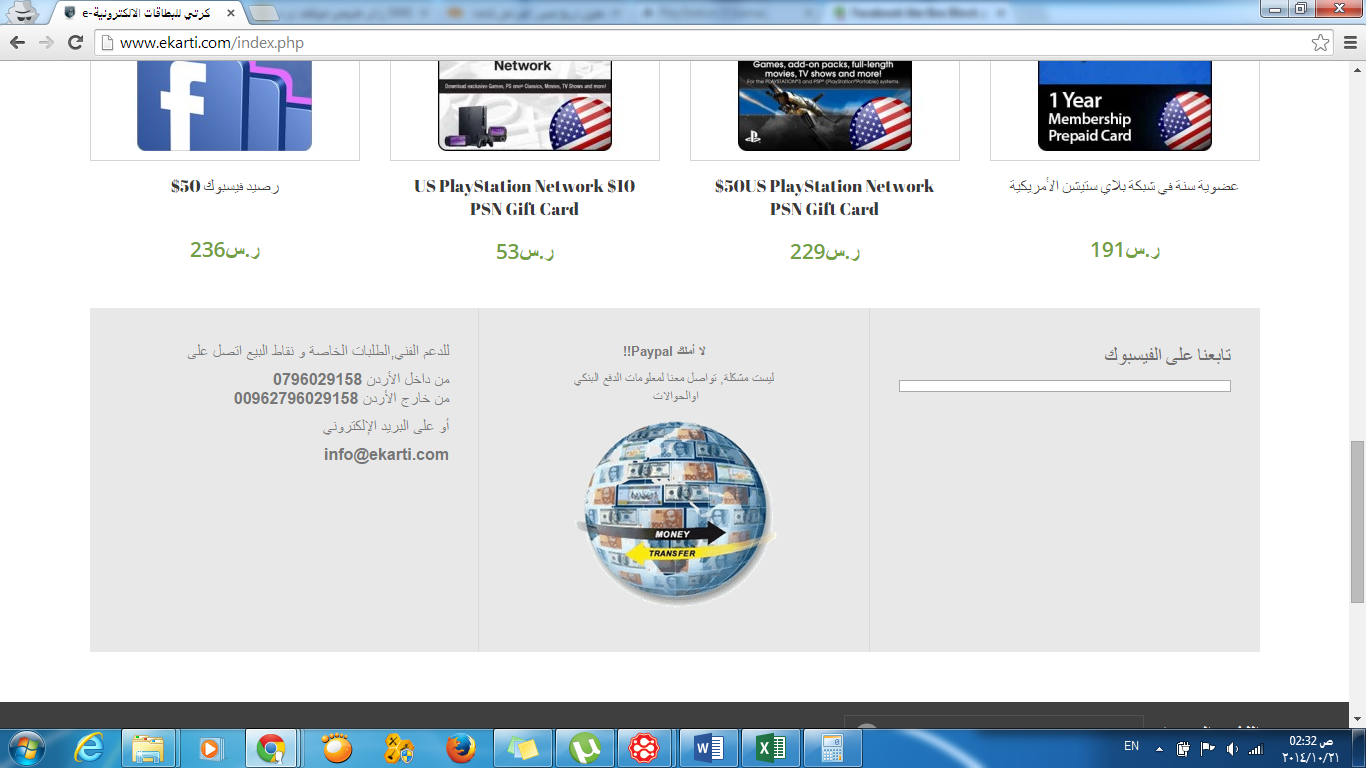Switch to Microsoft Word in the taskbar
The height and width of the screenshot is (768, 1366).
point(709,748)
